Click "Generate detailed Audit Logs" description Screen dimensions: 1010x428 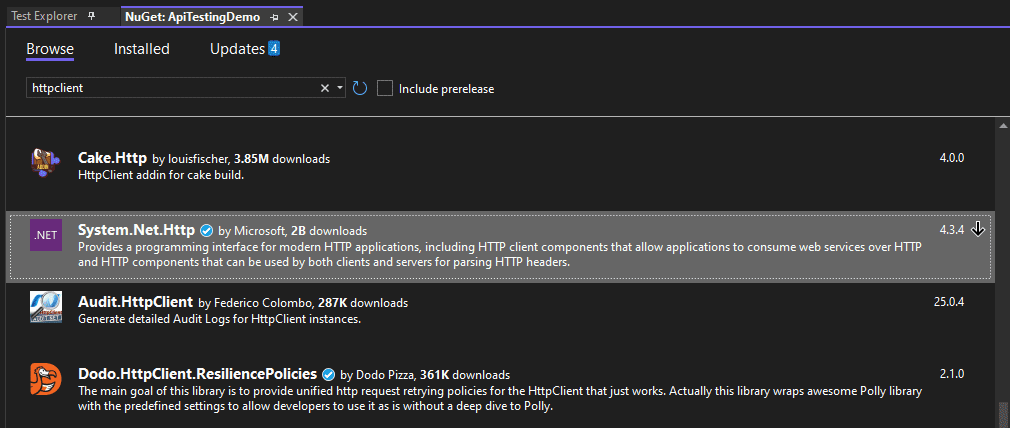pyautogui.click(x=219, y=318)
